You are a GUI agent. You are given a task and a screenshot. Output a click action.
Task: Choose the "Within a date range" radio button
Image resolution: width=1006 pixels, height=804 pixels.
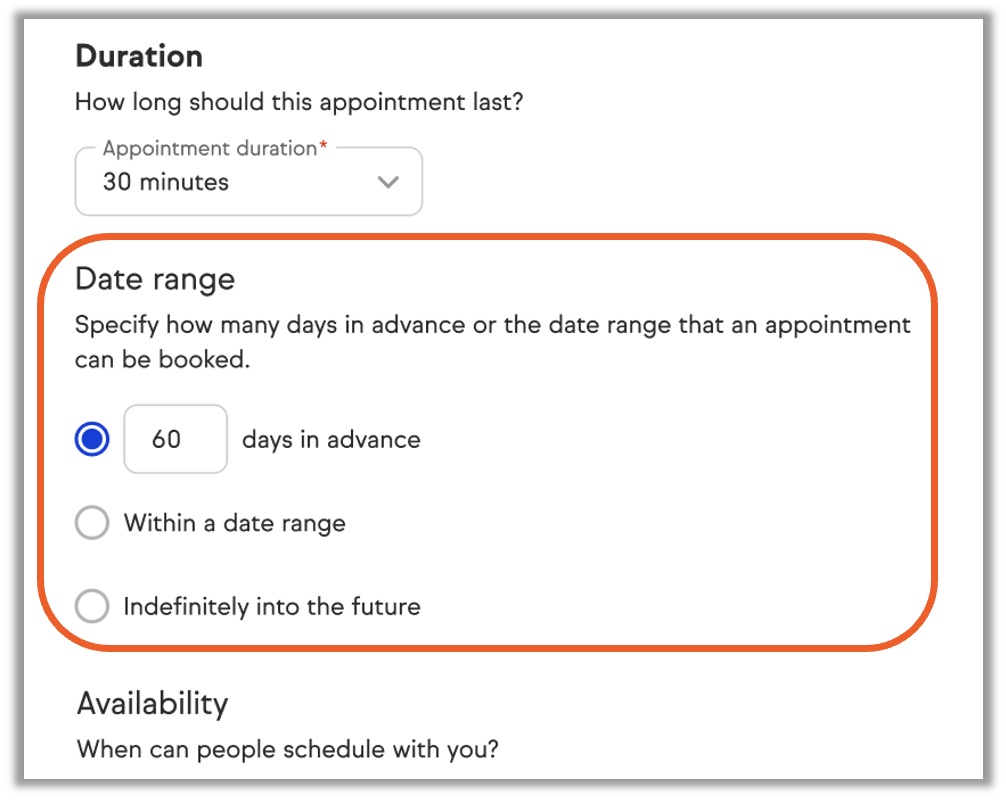(92, 523)
